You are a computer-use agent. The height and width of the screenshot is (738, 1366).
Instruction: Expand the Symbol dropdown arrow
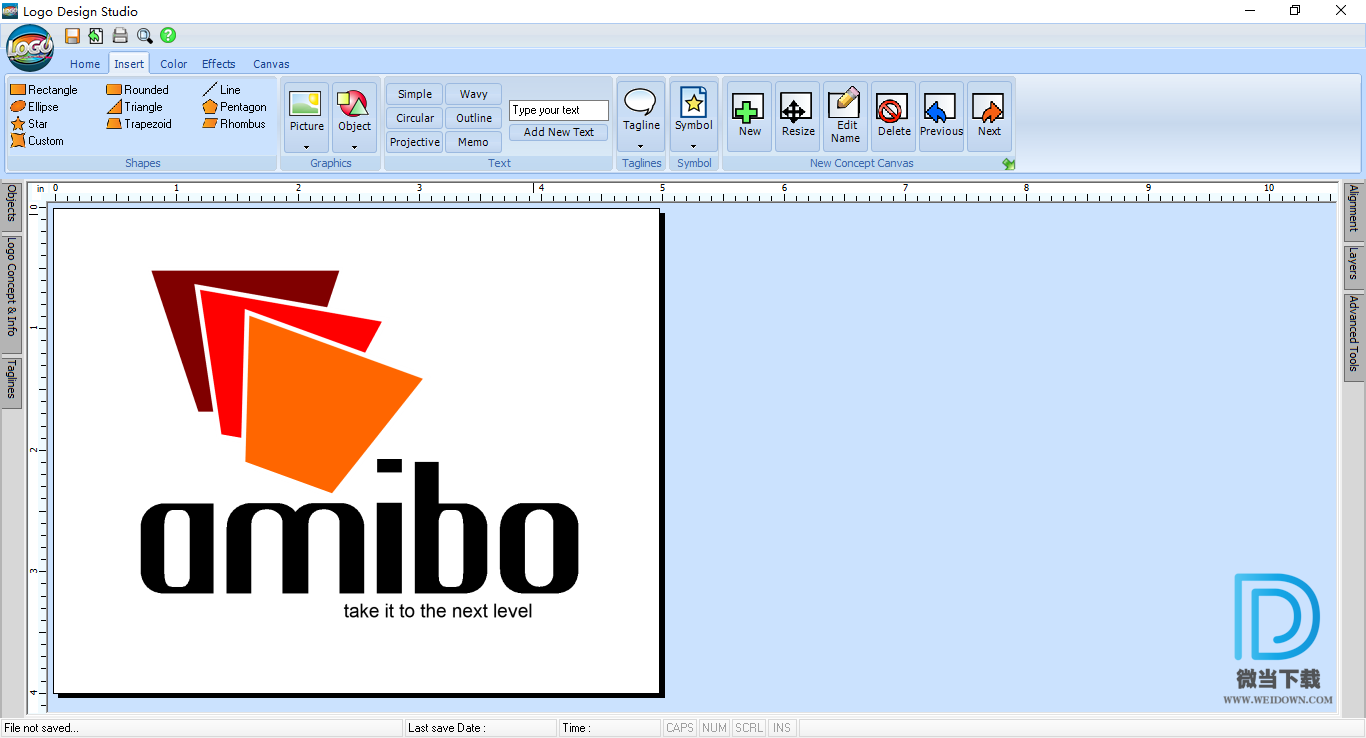693,146
